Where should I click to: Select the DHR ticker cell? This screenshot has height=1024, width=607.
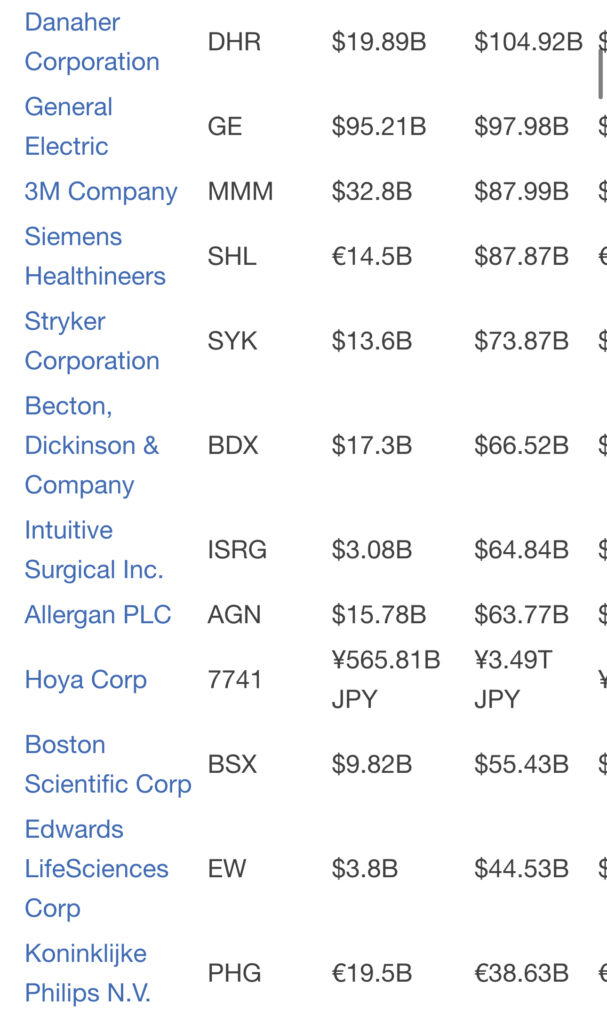coord(235,42)
